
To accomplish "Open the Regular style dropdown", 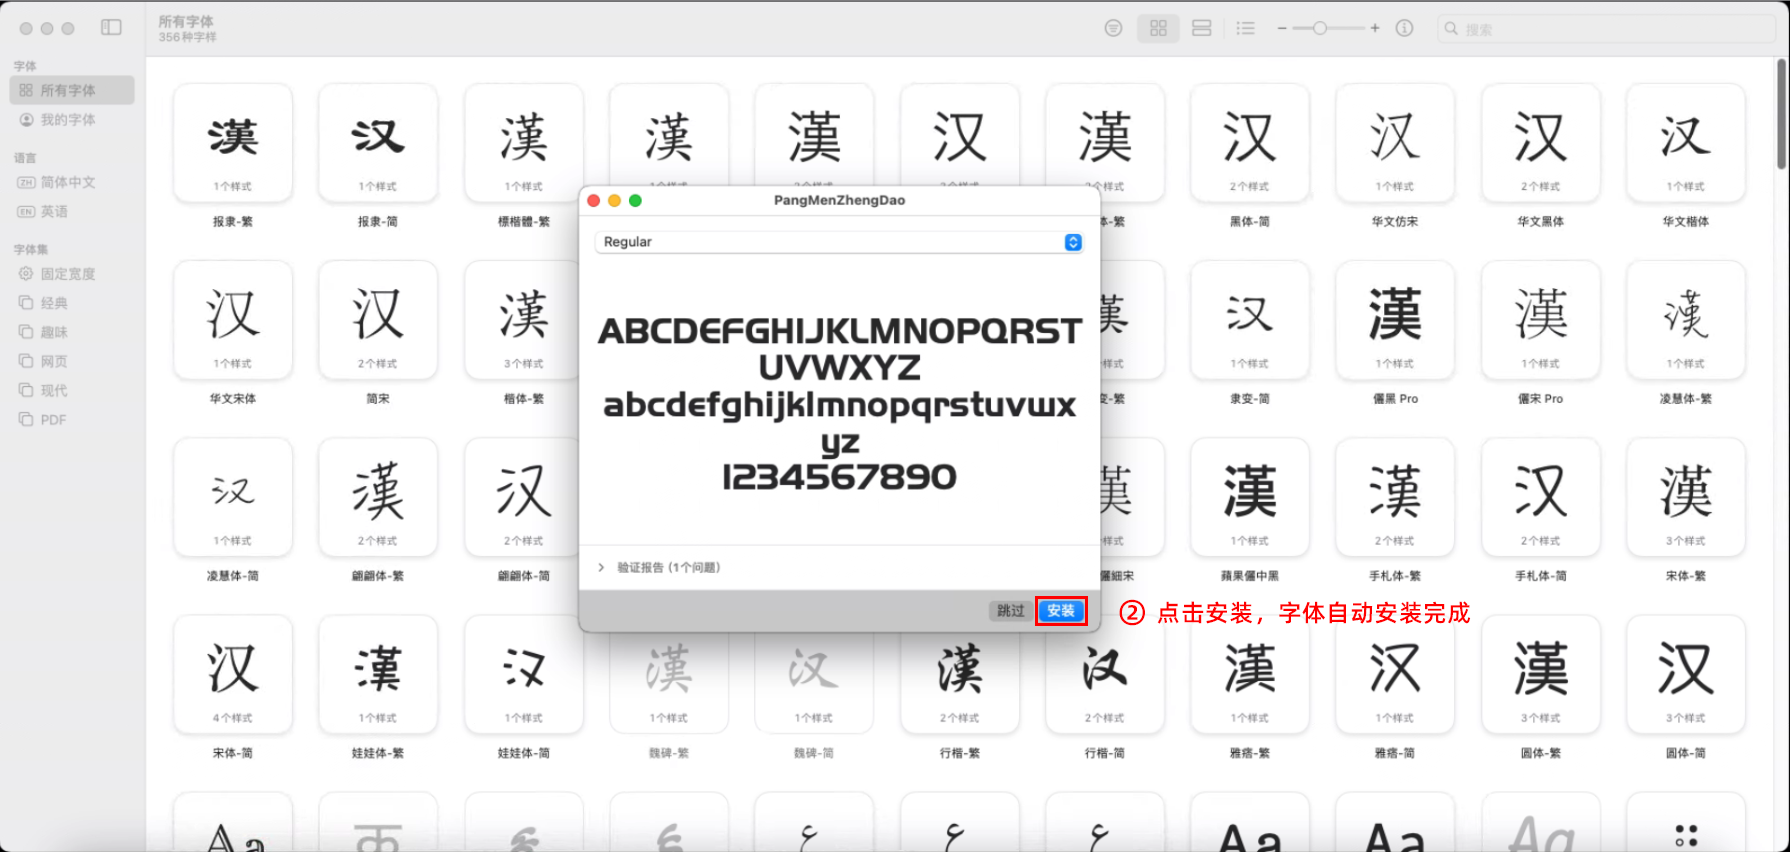I will pyautogui.click(x=839, y=242).
